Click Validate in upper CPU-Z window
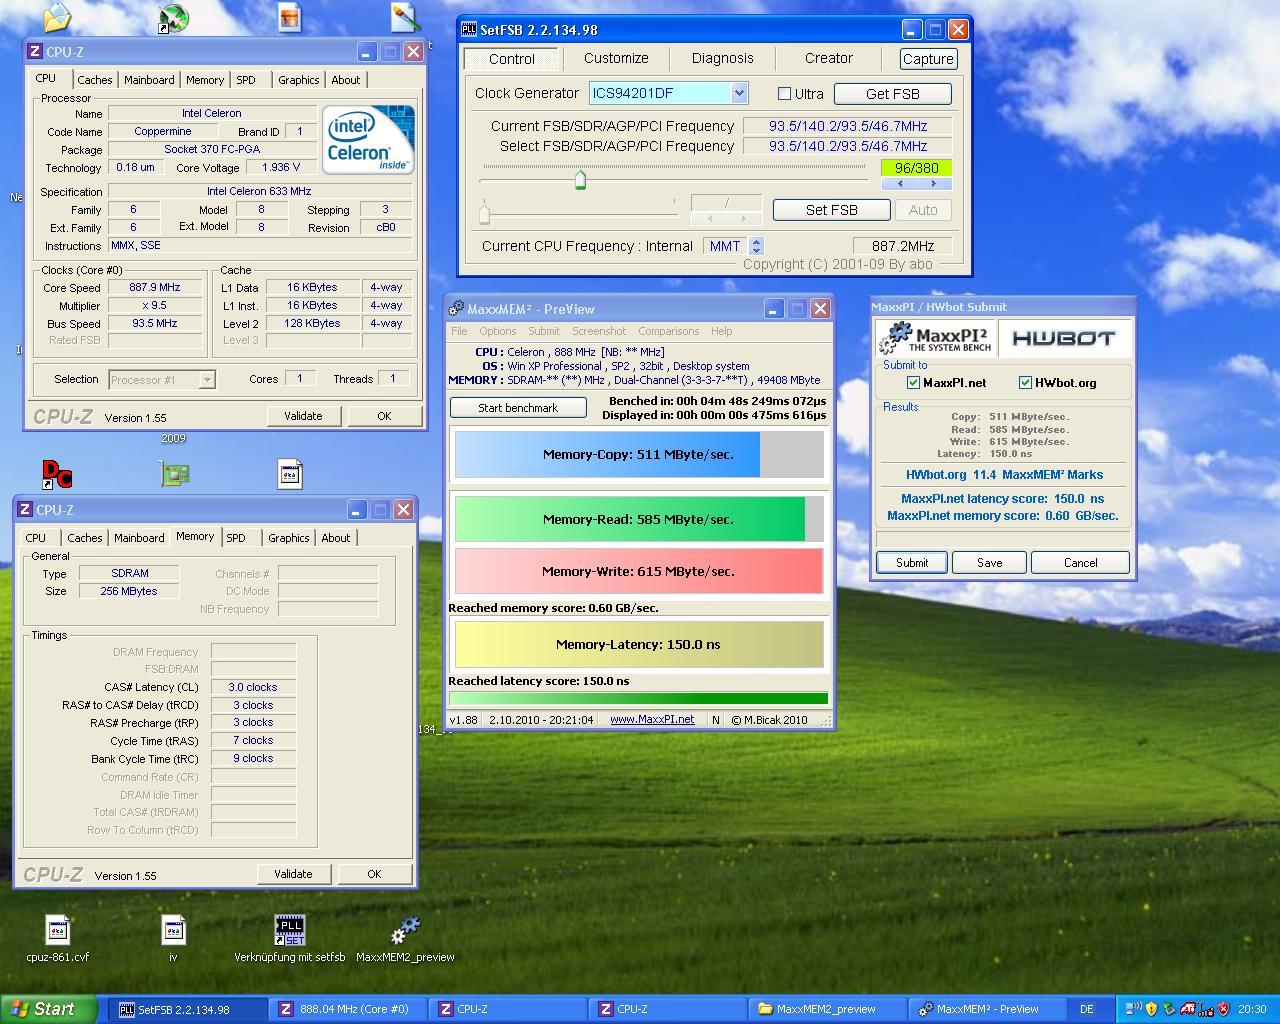The width and height of the screenshot is (1280, 1024). pyautogui.click(x=303, y=416)
